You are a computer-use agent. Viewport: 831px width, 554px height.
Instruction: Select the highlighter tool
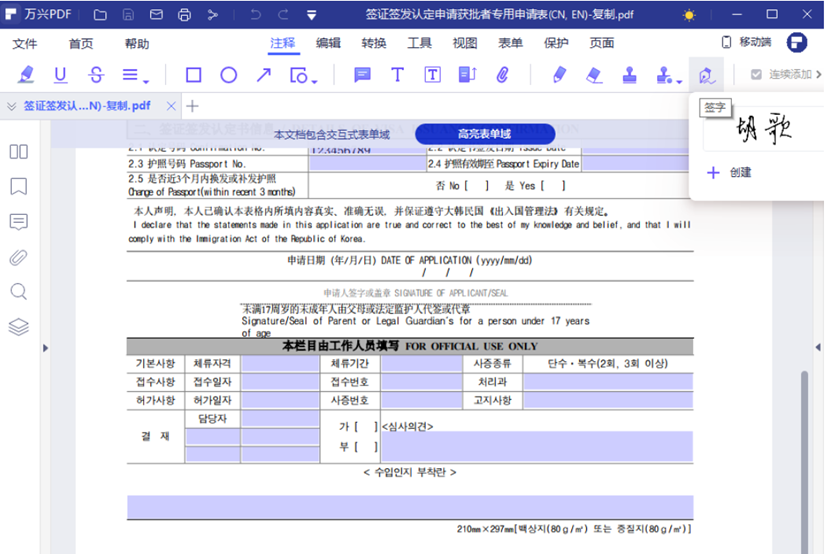(x=26, y=75)
